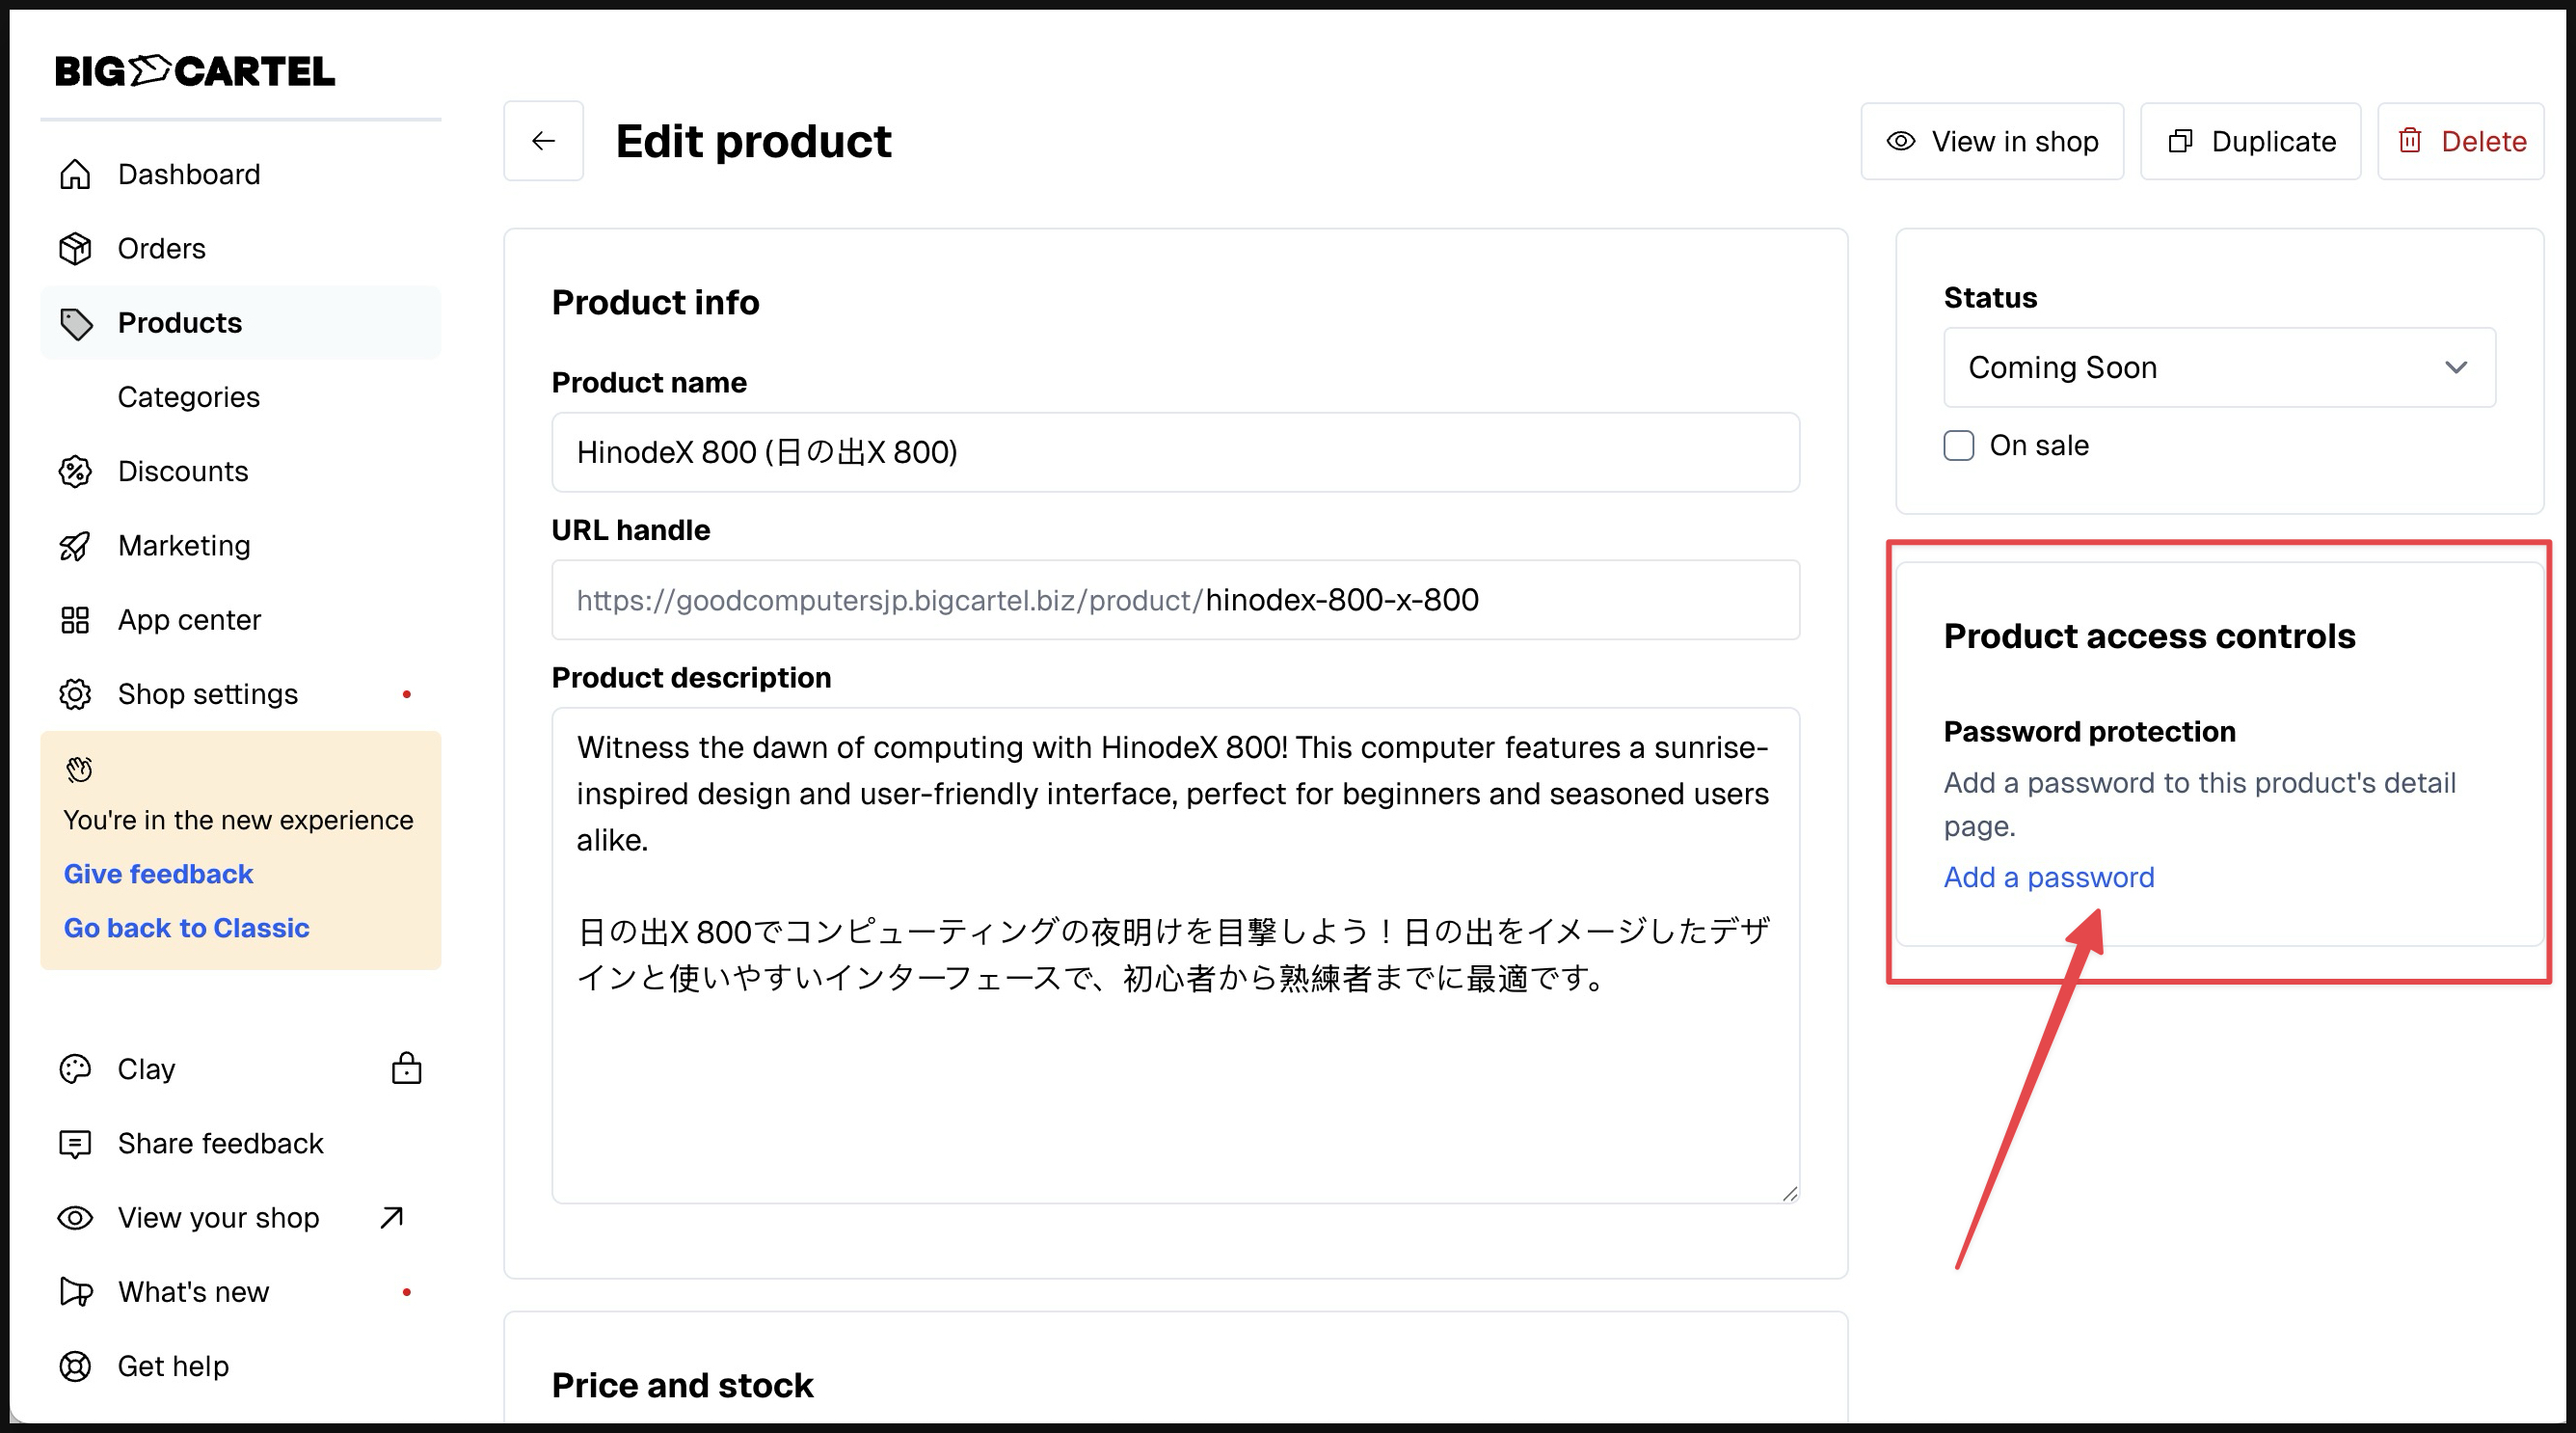The image size is (2576, 1433).
Task: Click the chevron arrow in Status field
Action: [x=2455, y=367]
